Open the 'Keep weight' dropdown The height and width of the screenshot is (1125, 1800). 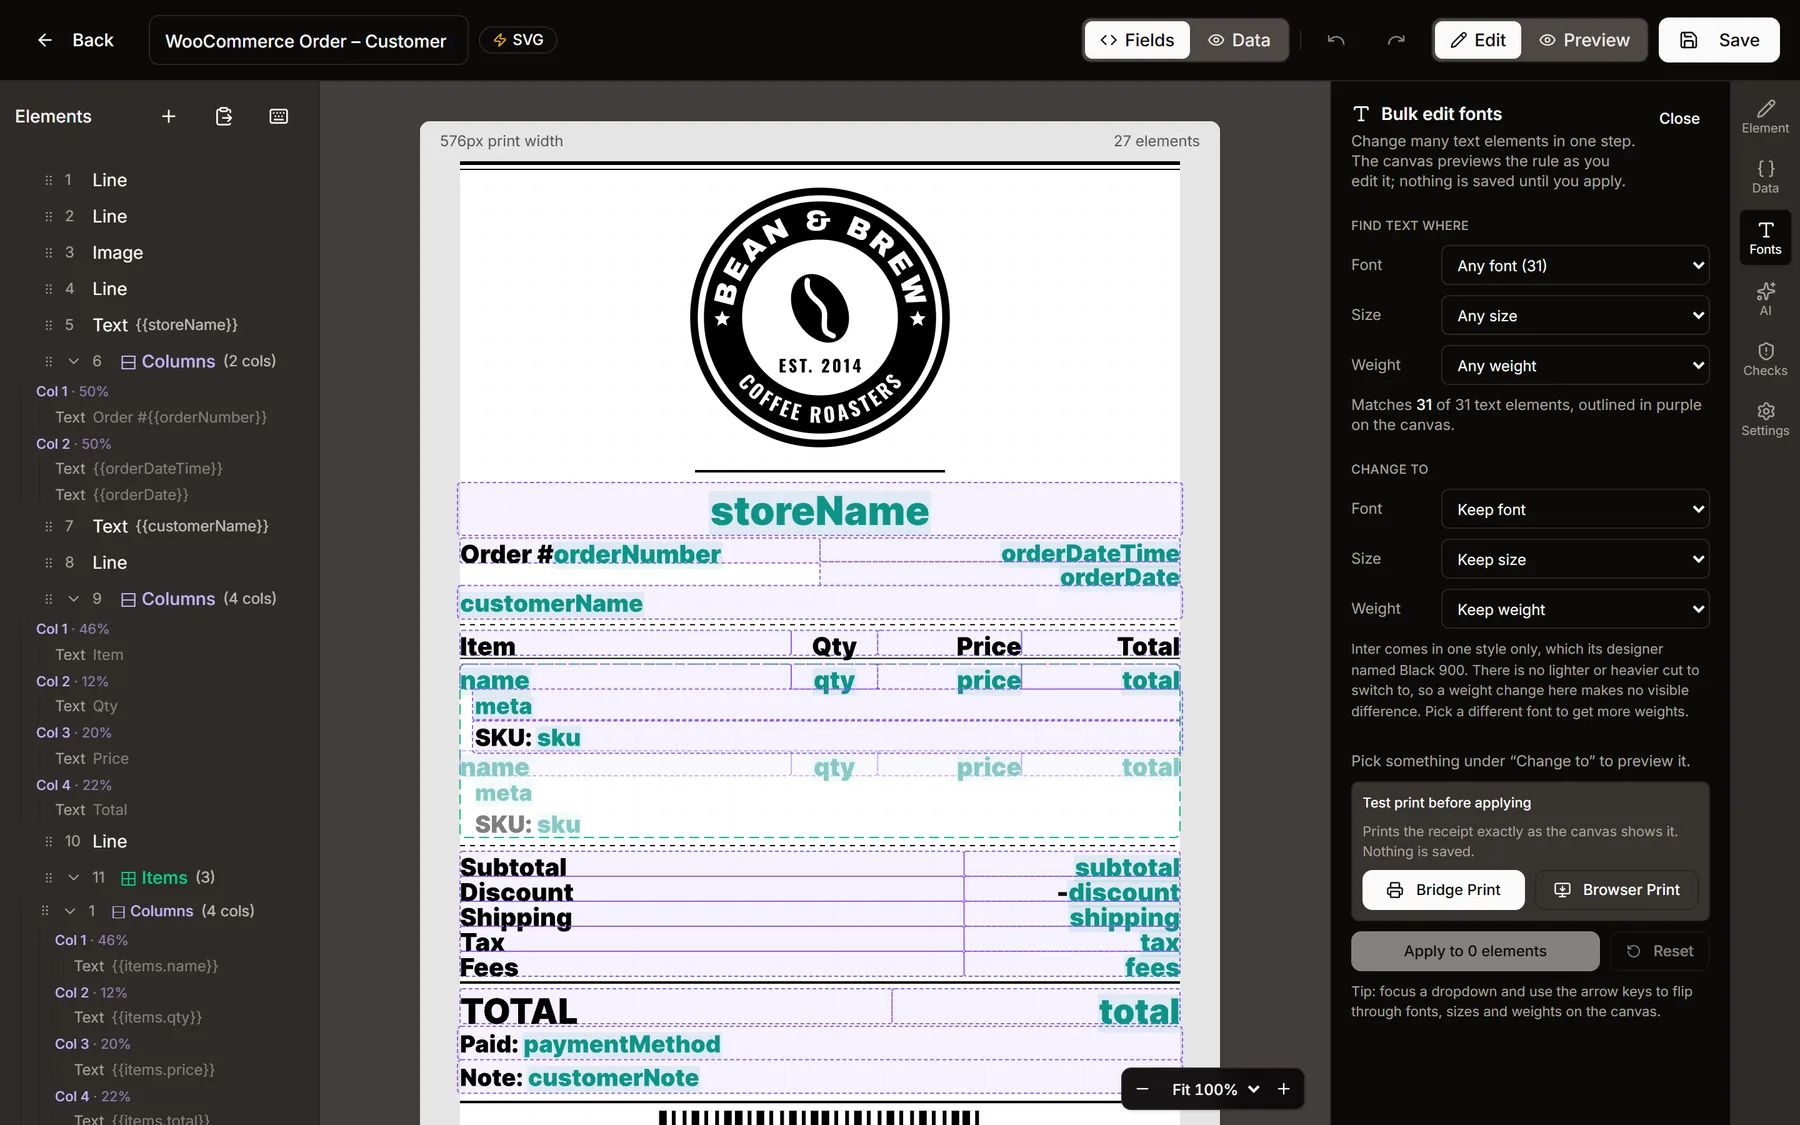[1575, 610]
